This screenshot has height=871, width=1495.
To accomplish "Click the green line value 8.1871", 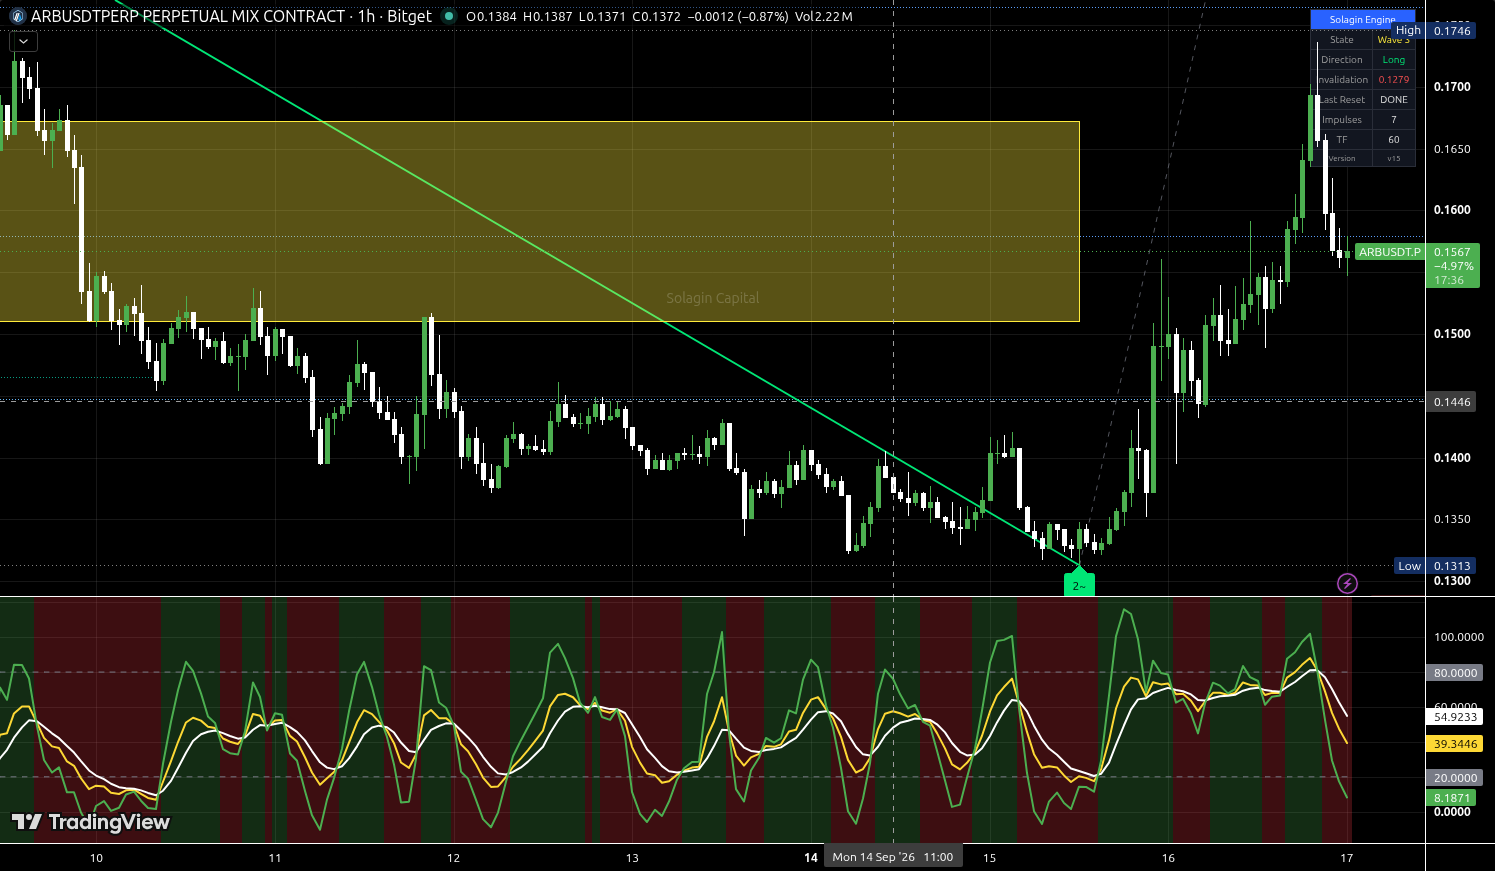I will (x=1451, y=798).
